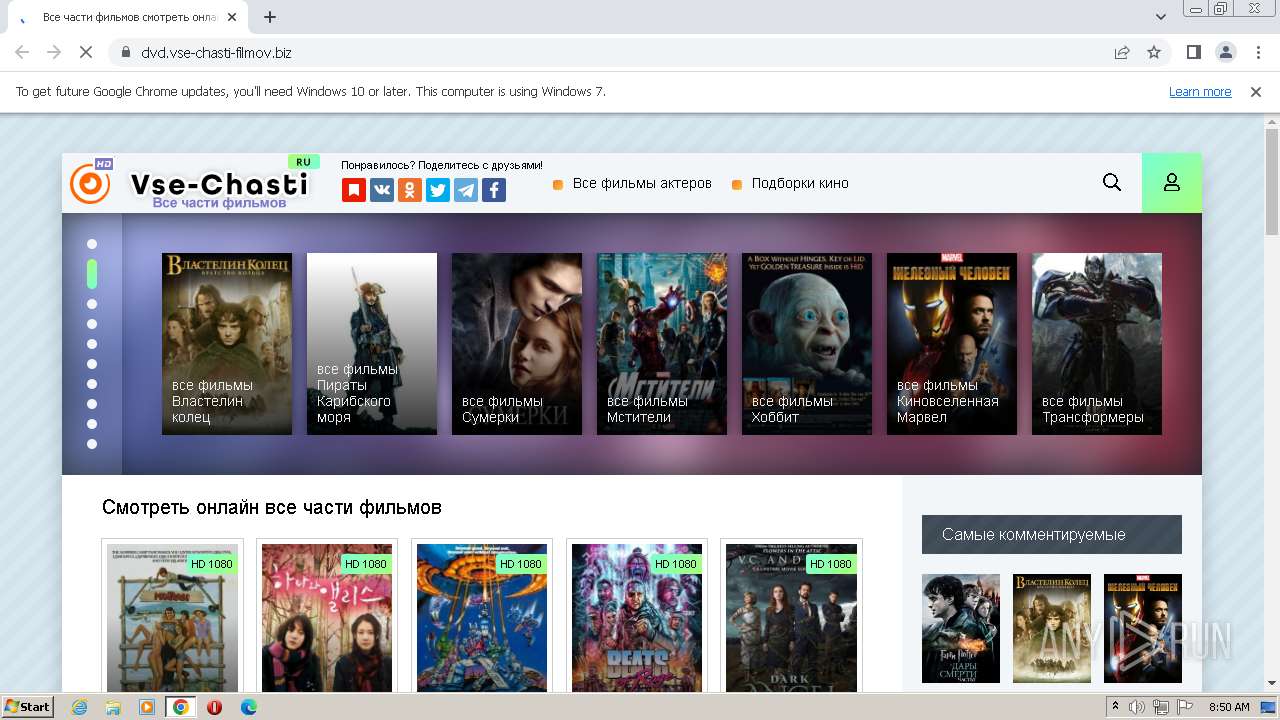Image resolution: width=1280 pixels, height=720 pixels.
Task: Select the fourth slider dot
Action: click(x=92, y=324)
